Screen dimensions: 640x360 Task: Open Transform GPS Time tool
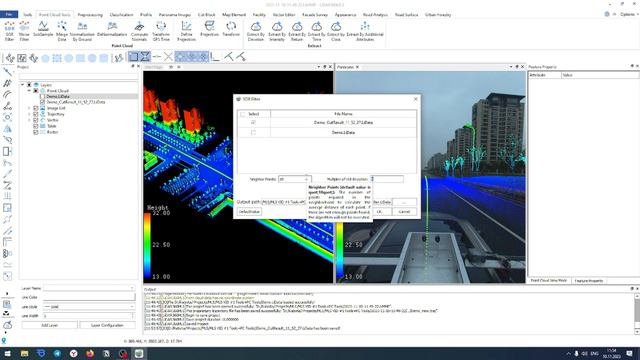(161, 31)
